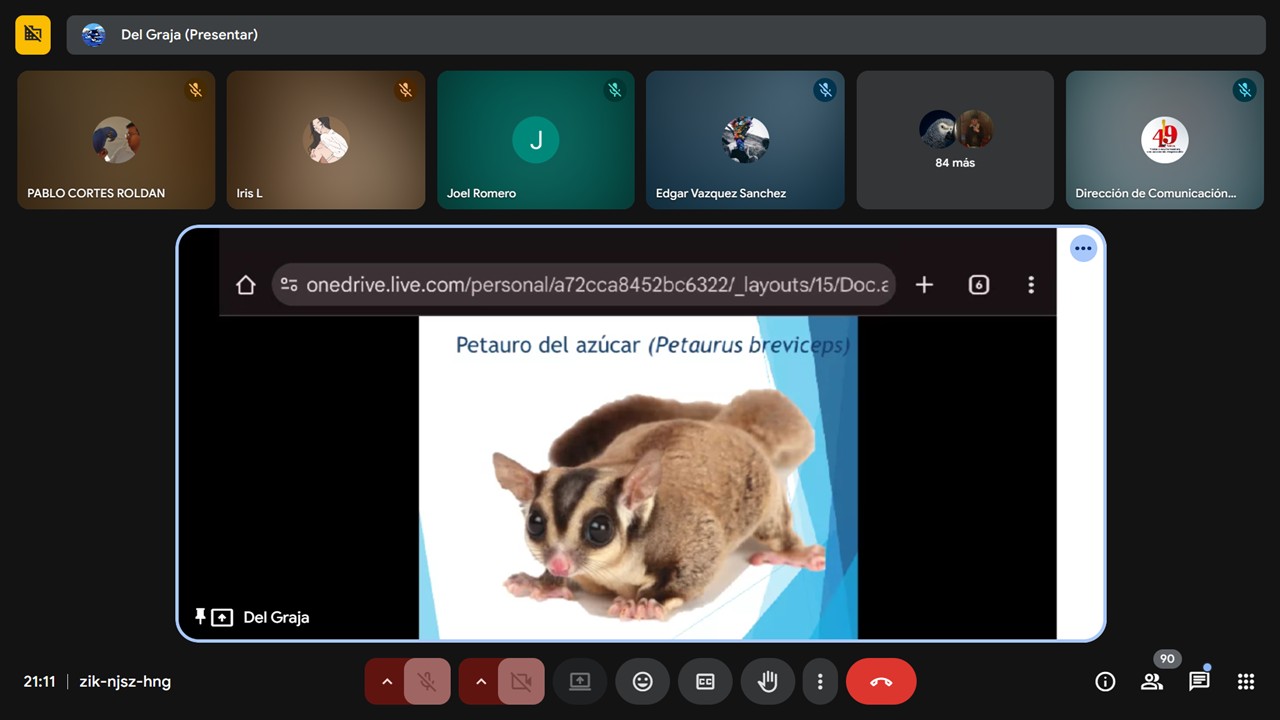
Task: Toggle closed captions on
Action: tap(705, 681)
